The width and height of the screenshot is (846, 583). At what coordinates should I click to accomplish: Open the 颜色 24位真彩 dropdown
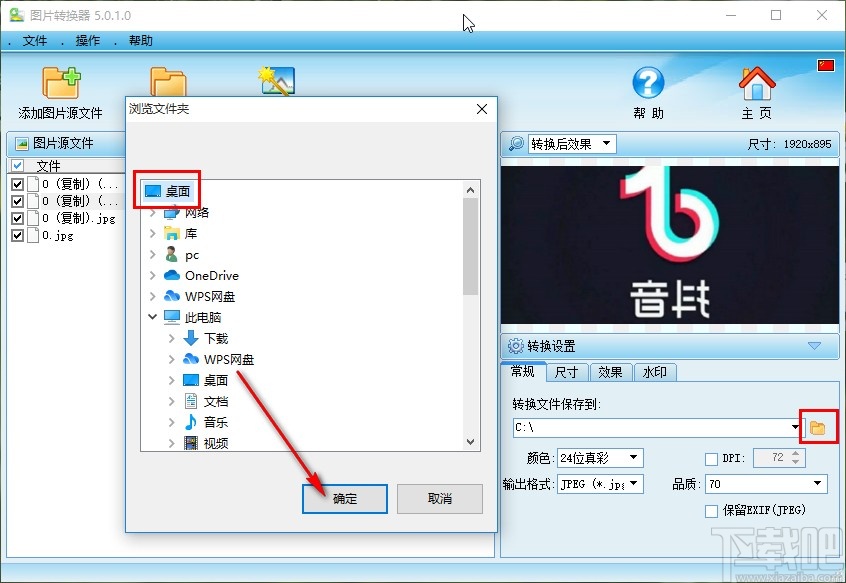[x=633, y=458]
